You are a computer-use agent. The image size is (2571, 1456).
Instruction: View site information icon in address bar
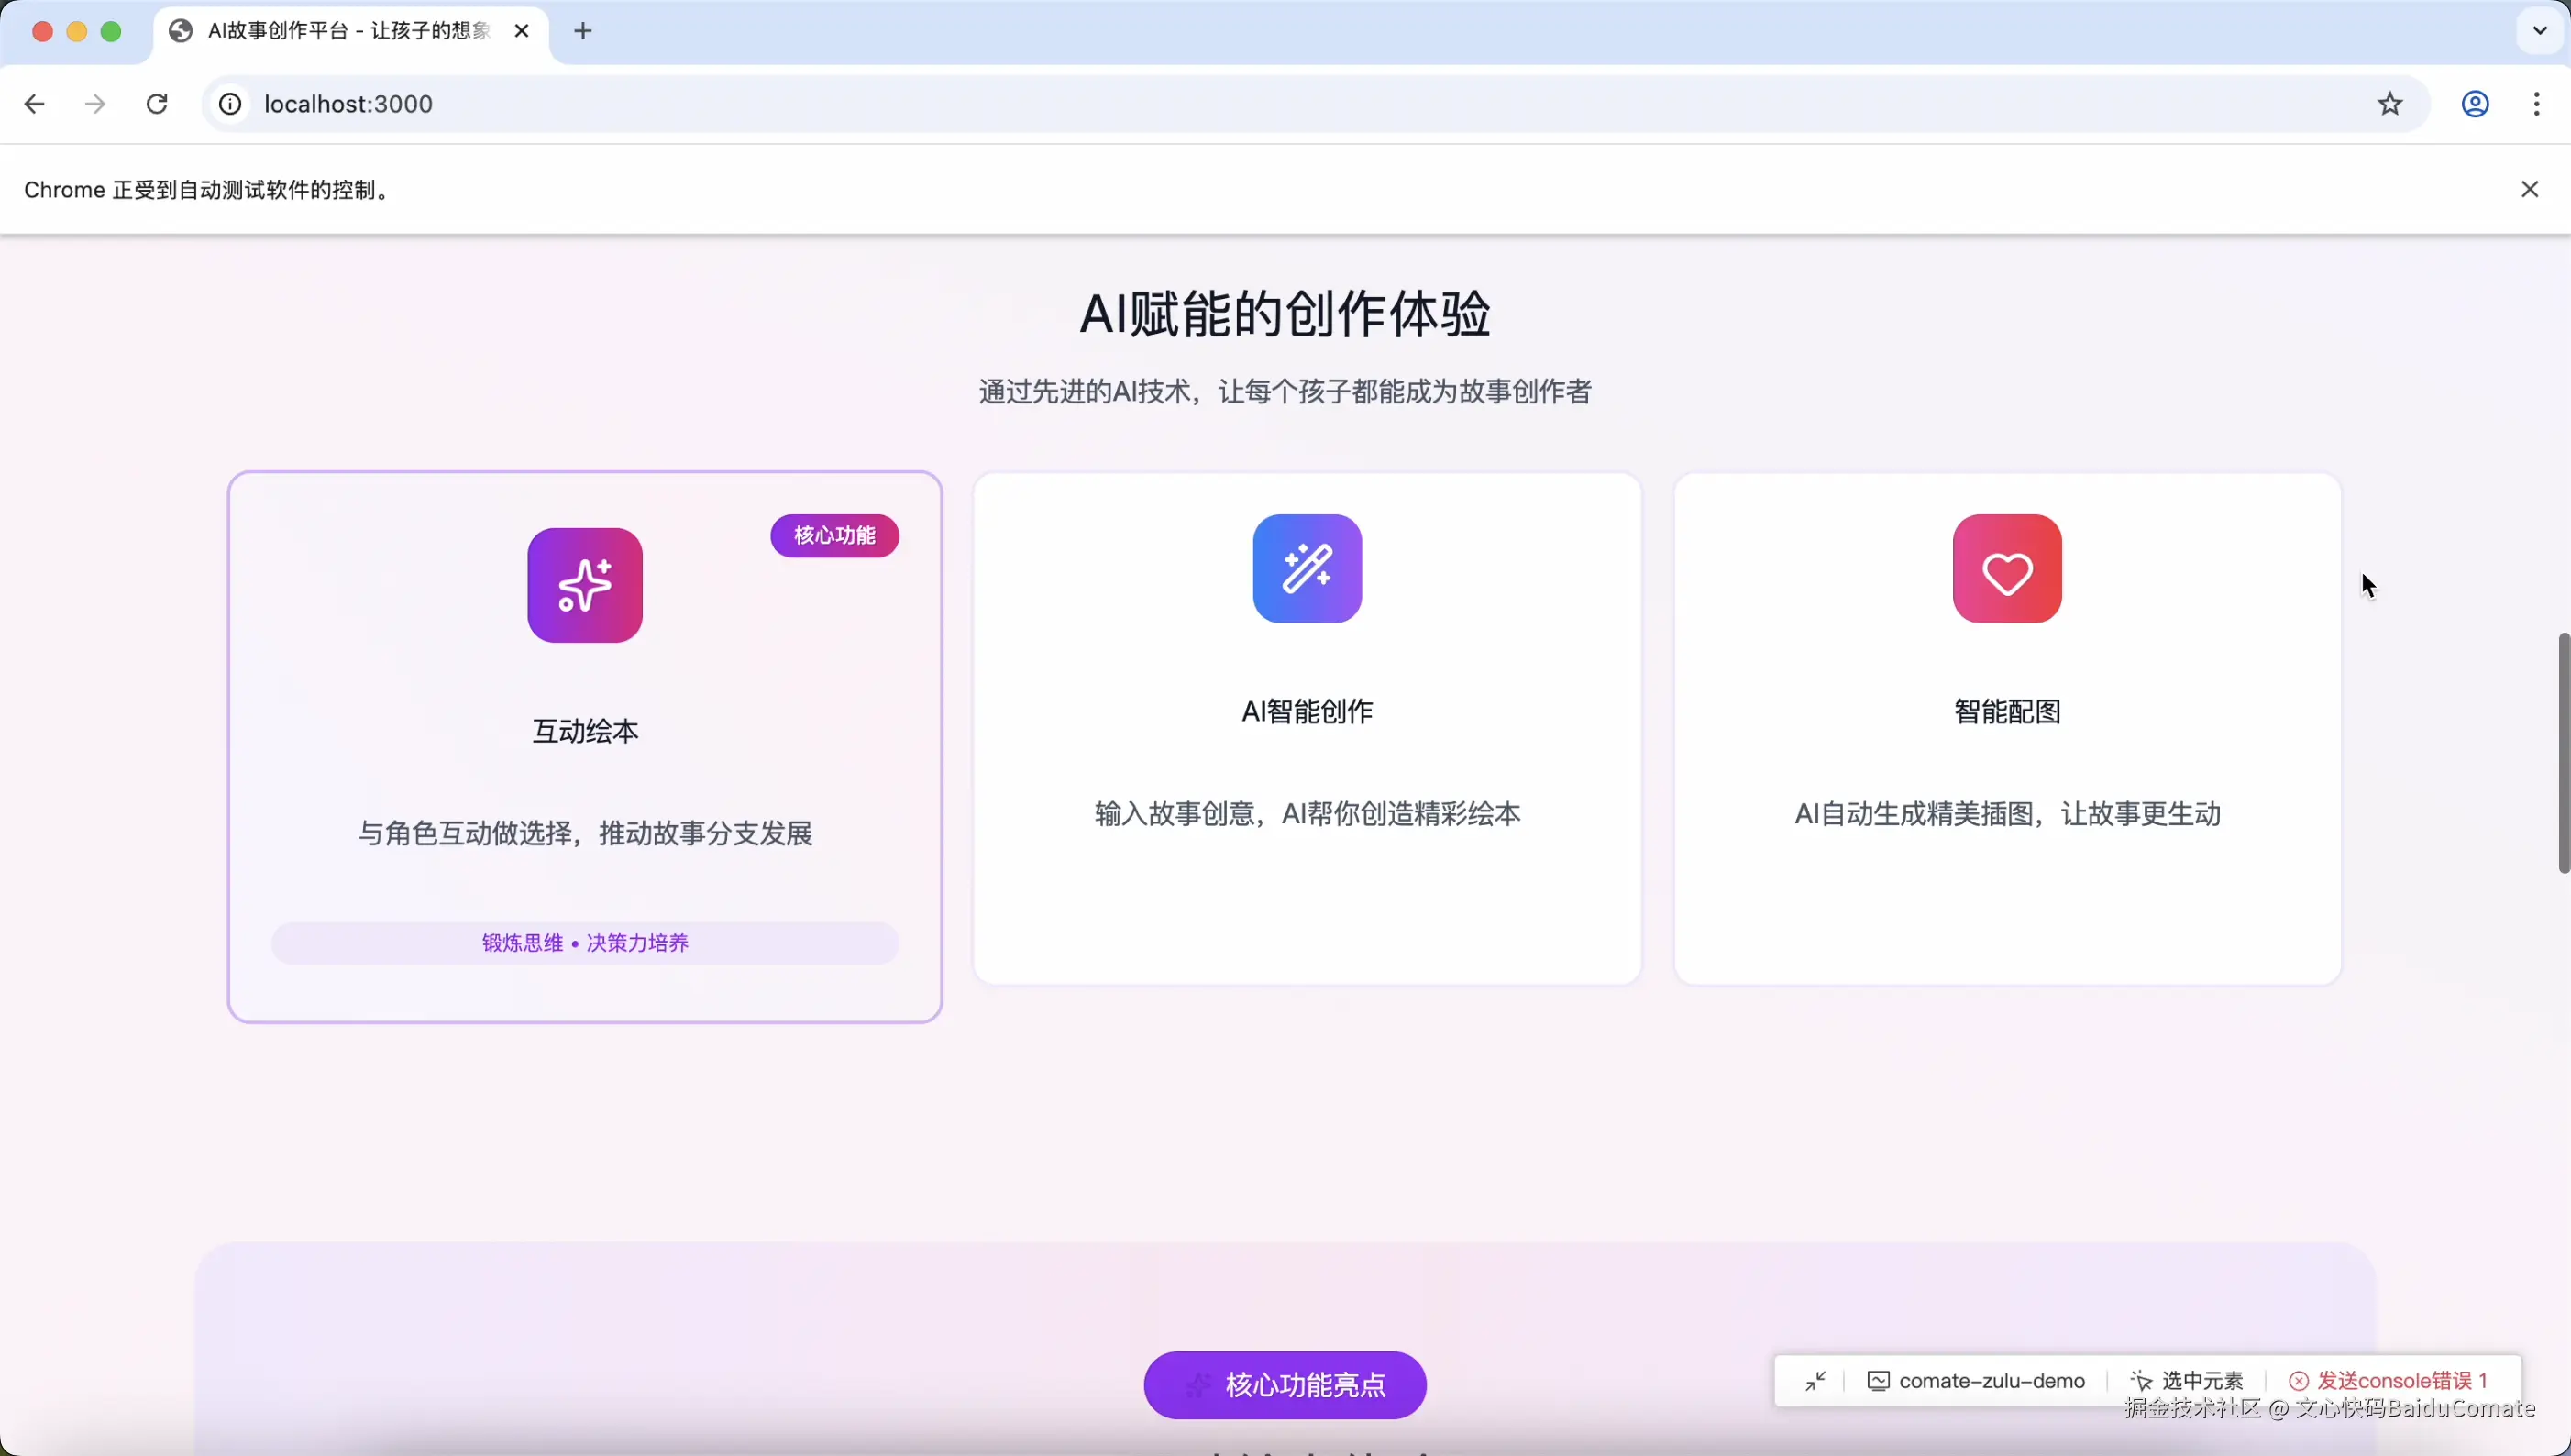click(x=230, y=104)
